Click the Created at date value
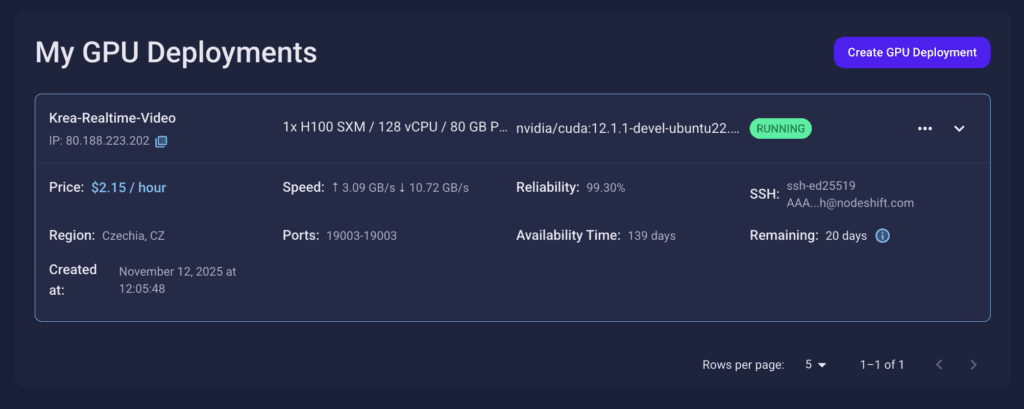 click(x=177, y=279)
